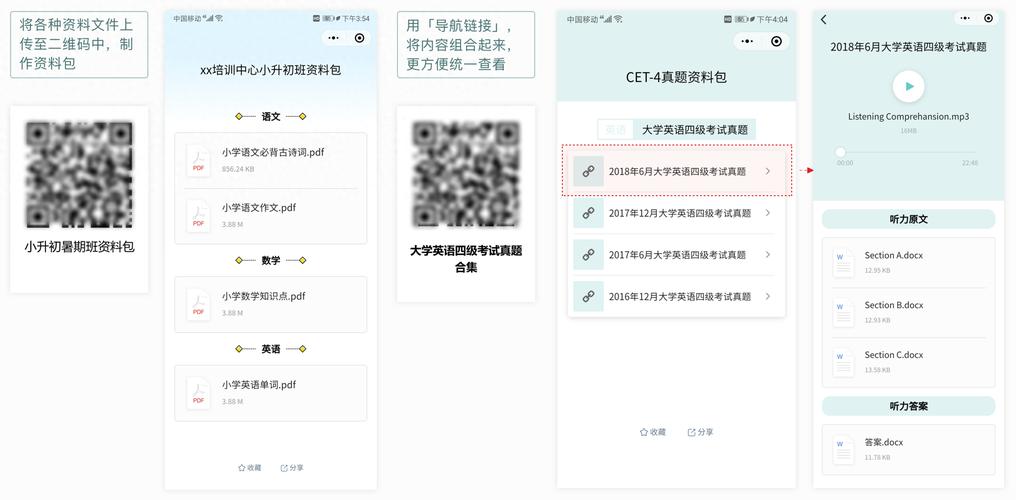Tap the Word icon of Section C.docx

tap(844, 363)
